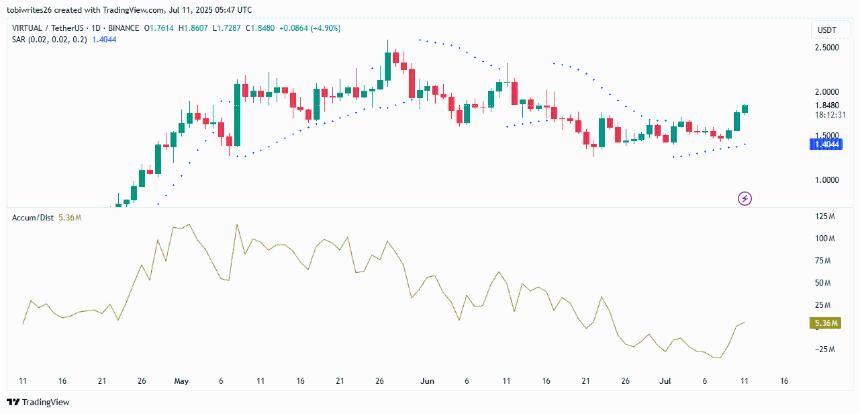This screenshot has height=414, width=860.
Task: Click the 125M level on Accum/Dist scale
Action: point(826,217)
